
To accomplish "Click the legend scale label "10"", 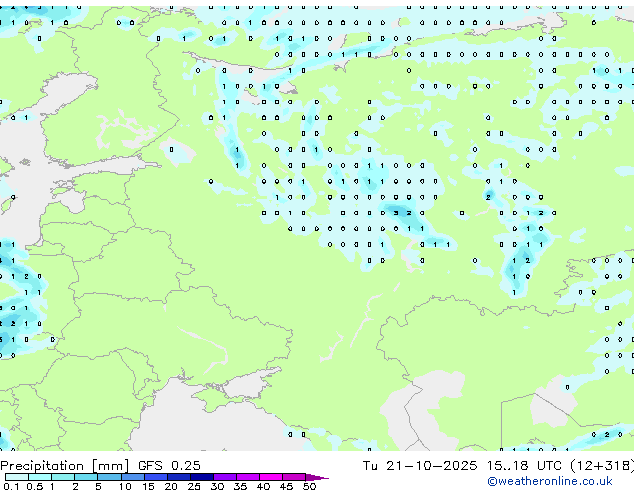I will click(125, 486).
